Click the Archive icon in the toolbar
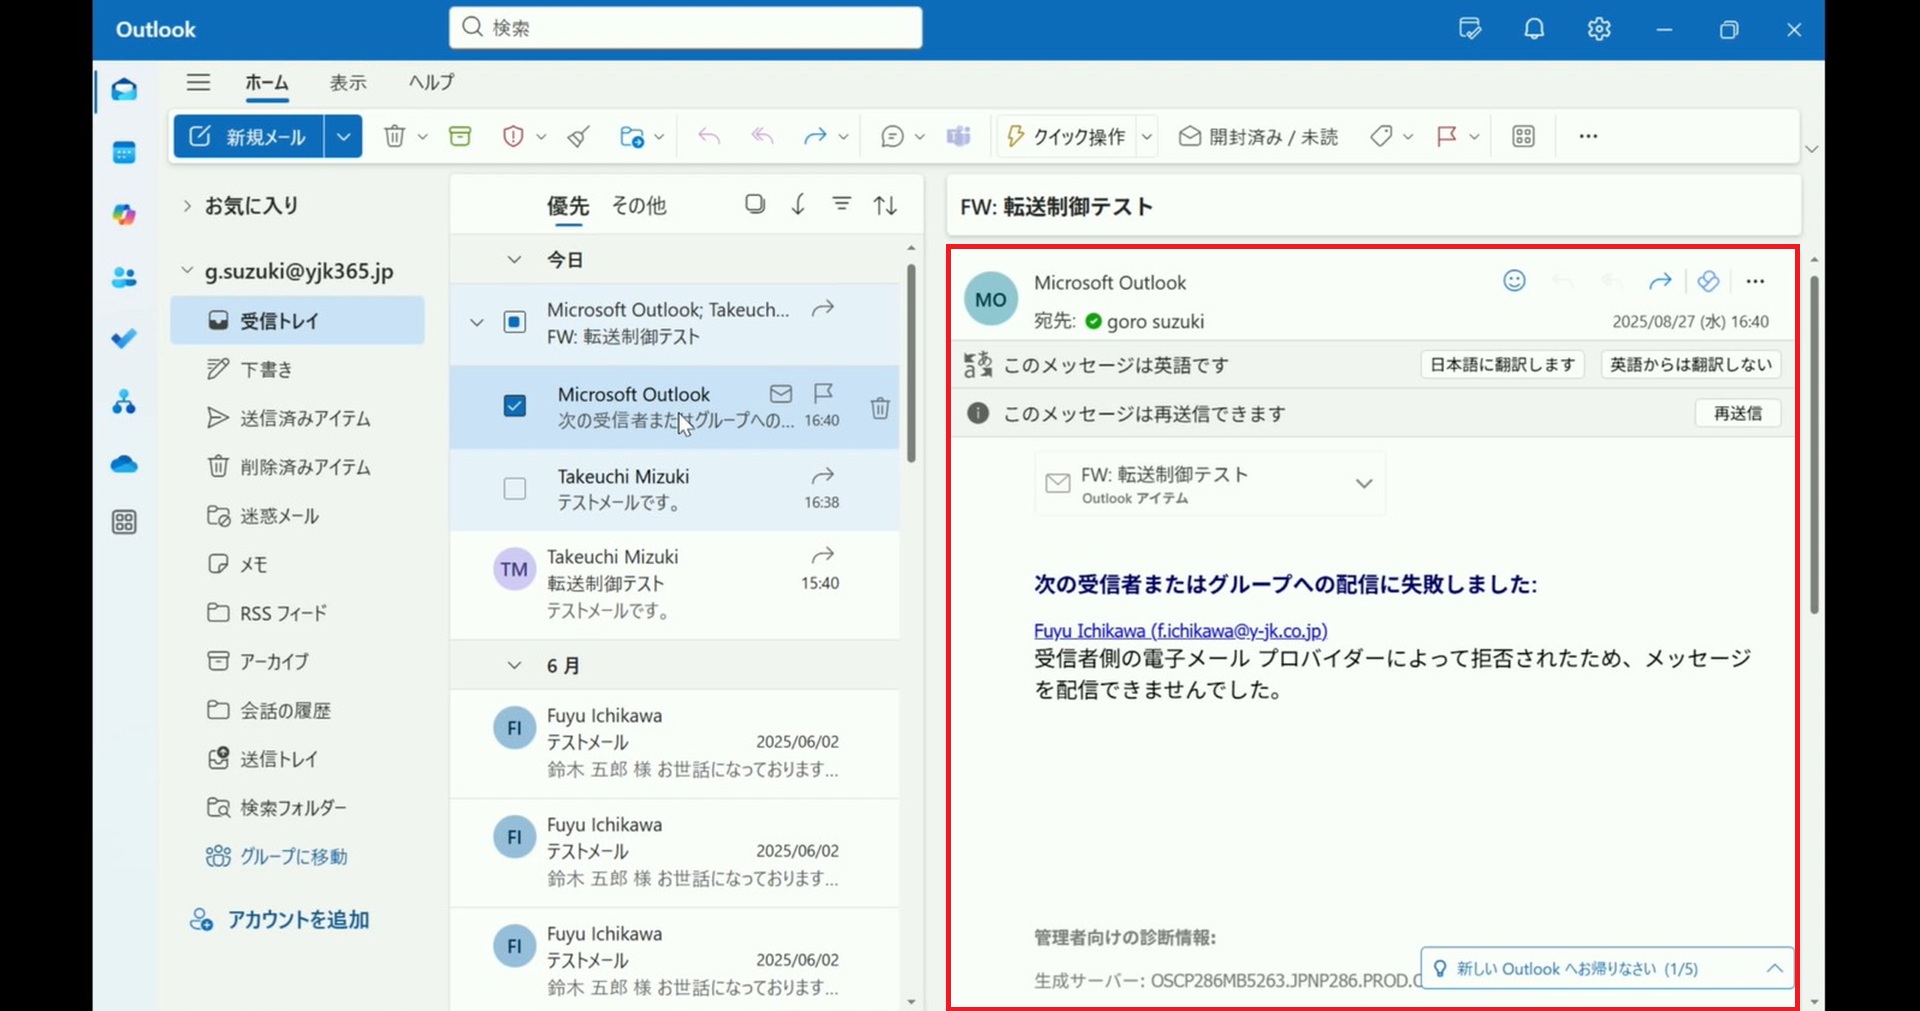Viewport: 1920px width, 1011px height. click(x=460, y=136)
